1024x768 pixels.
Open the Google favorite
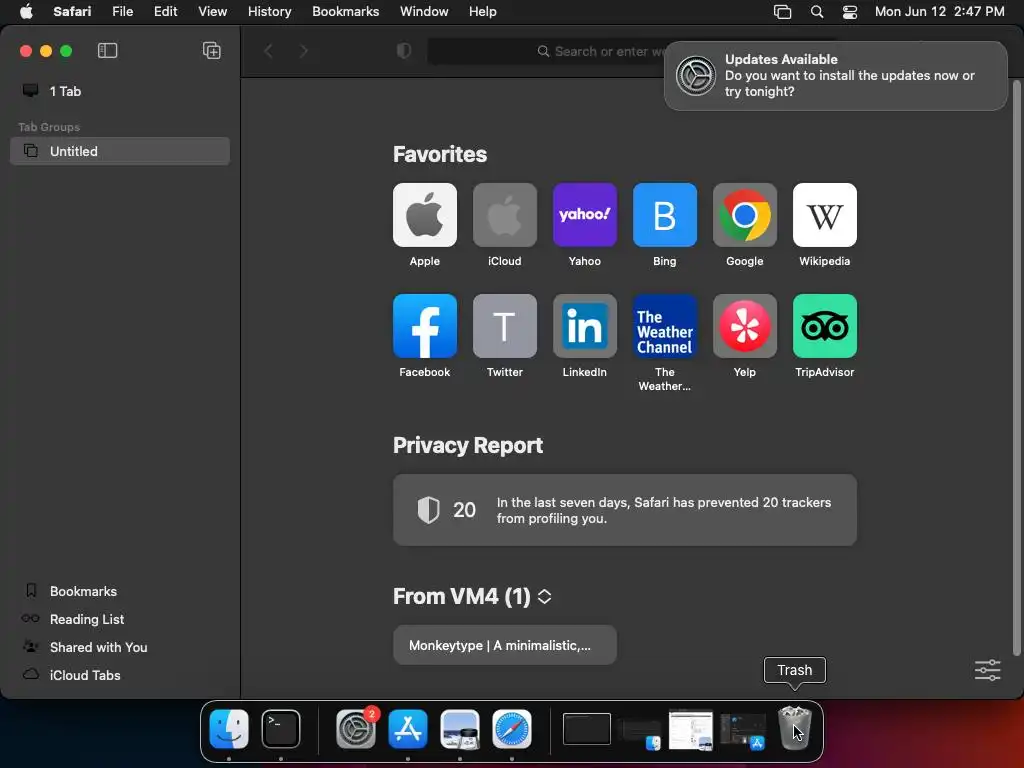pos(744,215)
